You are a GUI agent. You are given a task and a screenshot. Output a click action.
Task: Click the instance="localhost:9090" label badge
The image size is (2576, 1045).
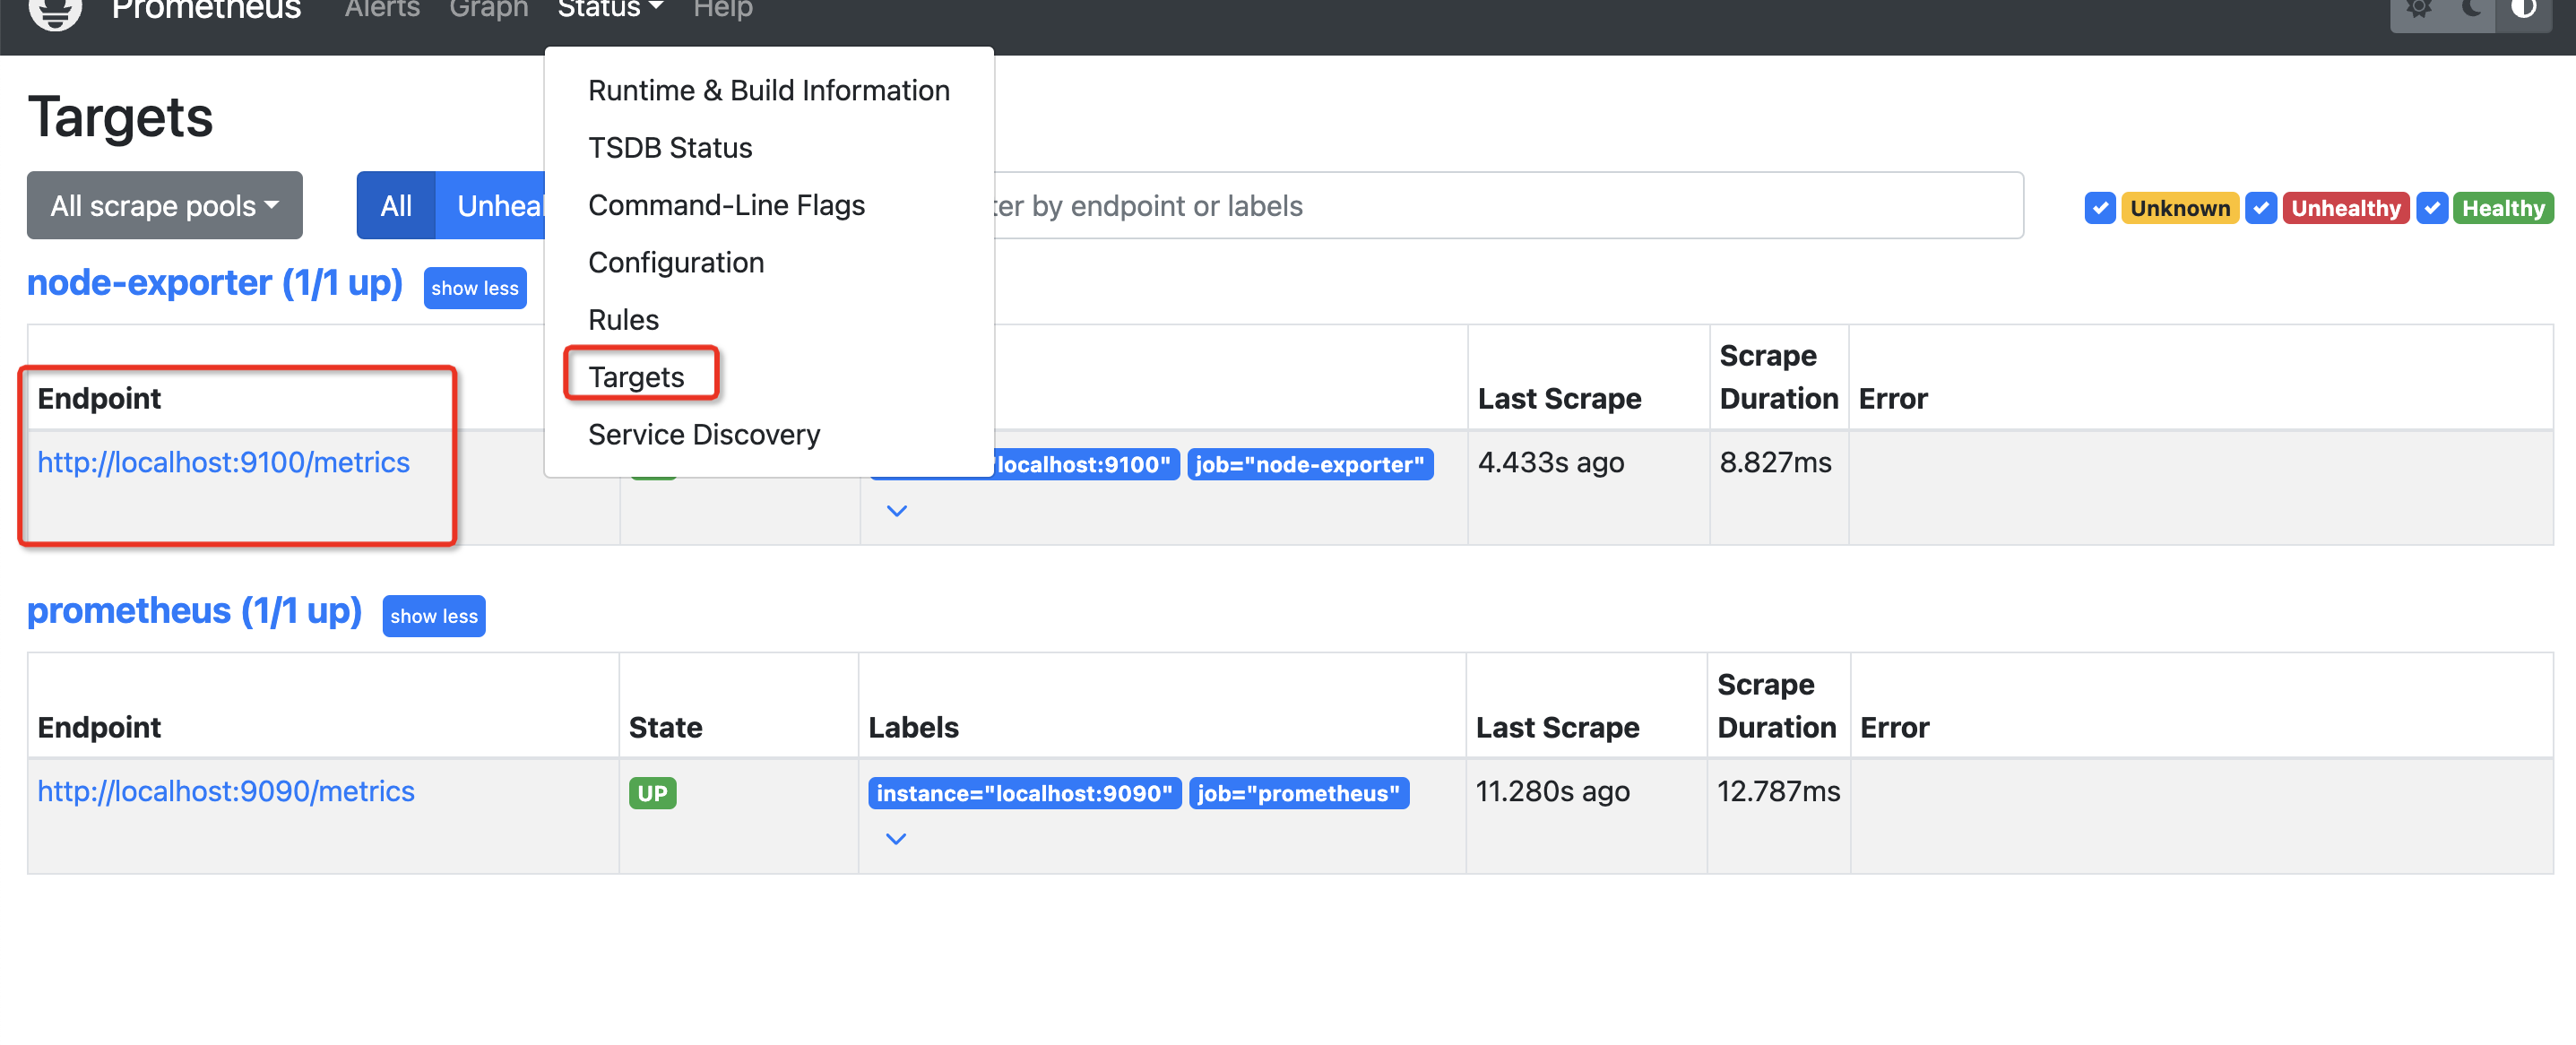1024,794
